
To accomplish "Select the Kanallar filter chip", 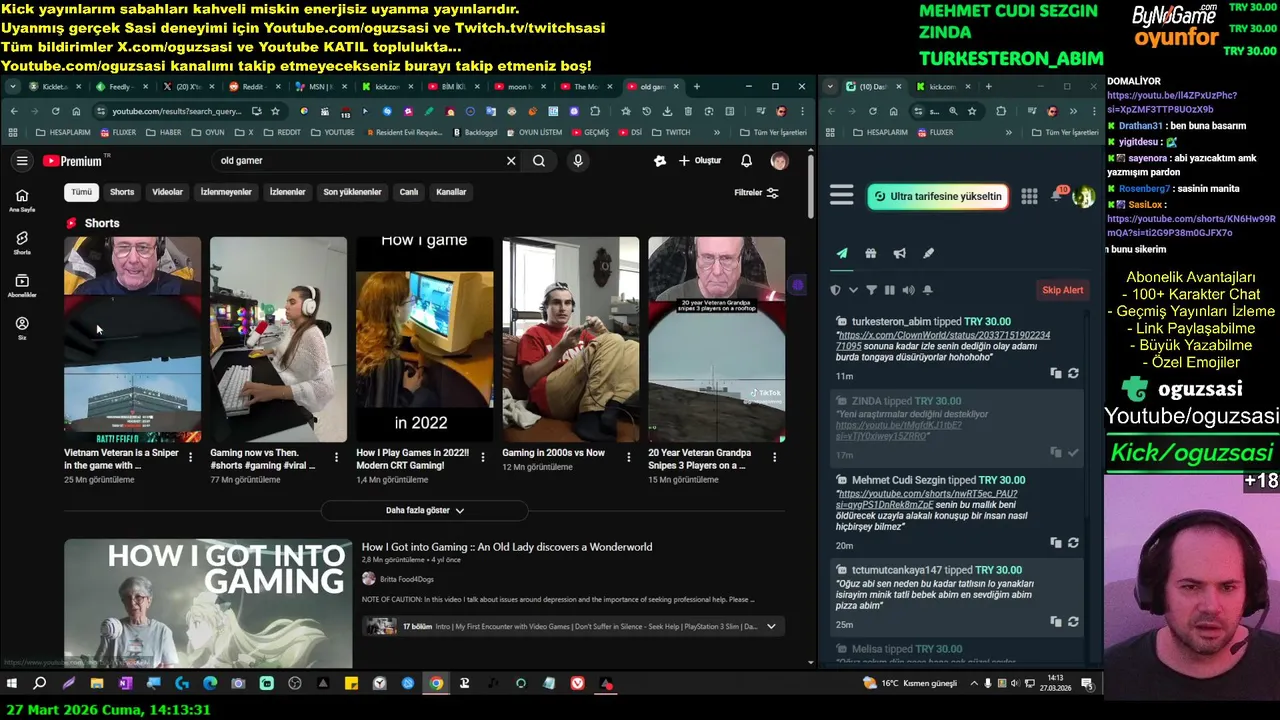I will click(x=451, y=192).
